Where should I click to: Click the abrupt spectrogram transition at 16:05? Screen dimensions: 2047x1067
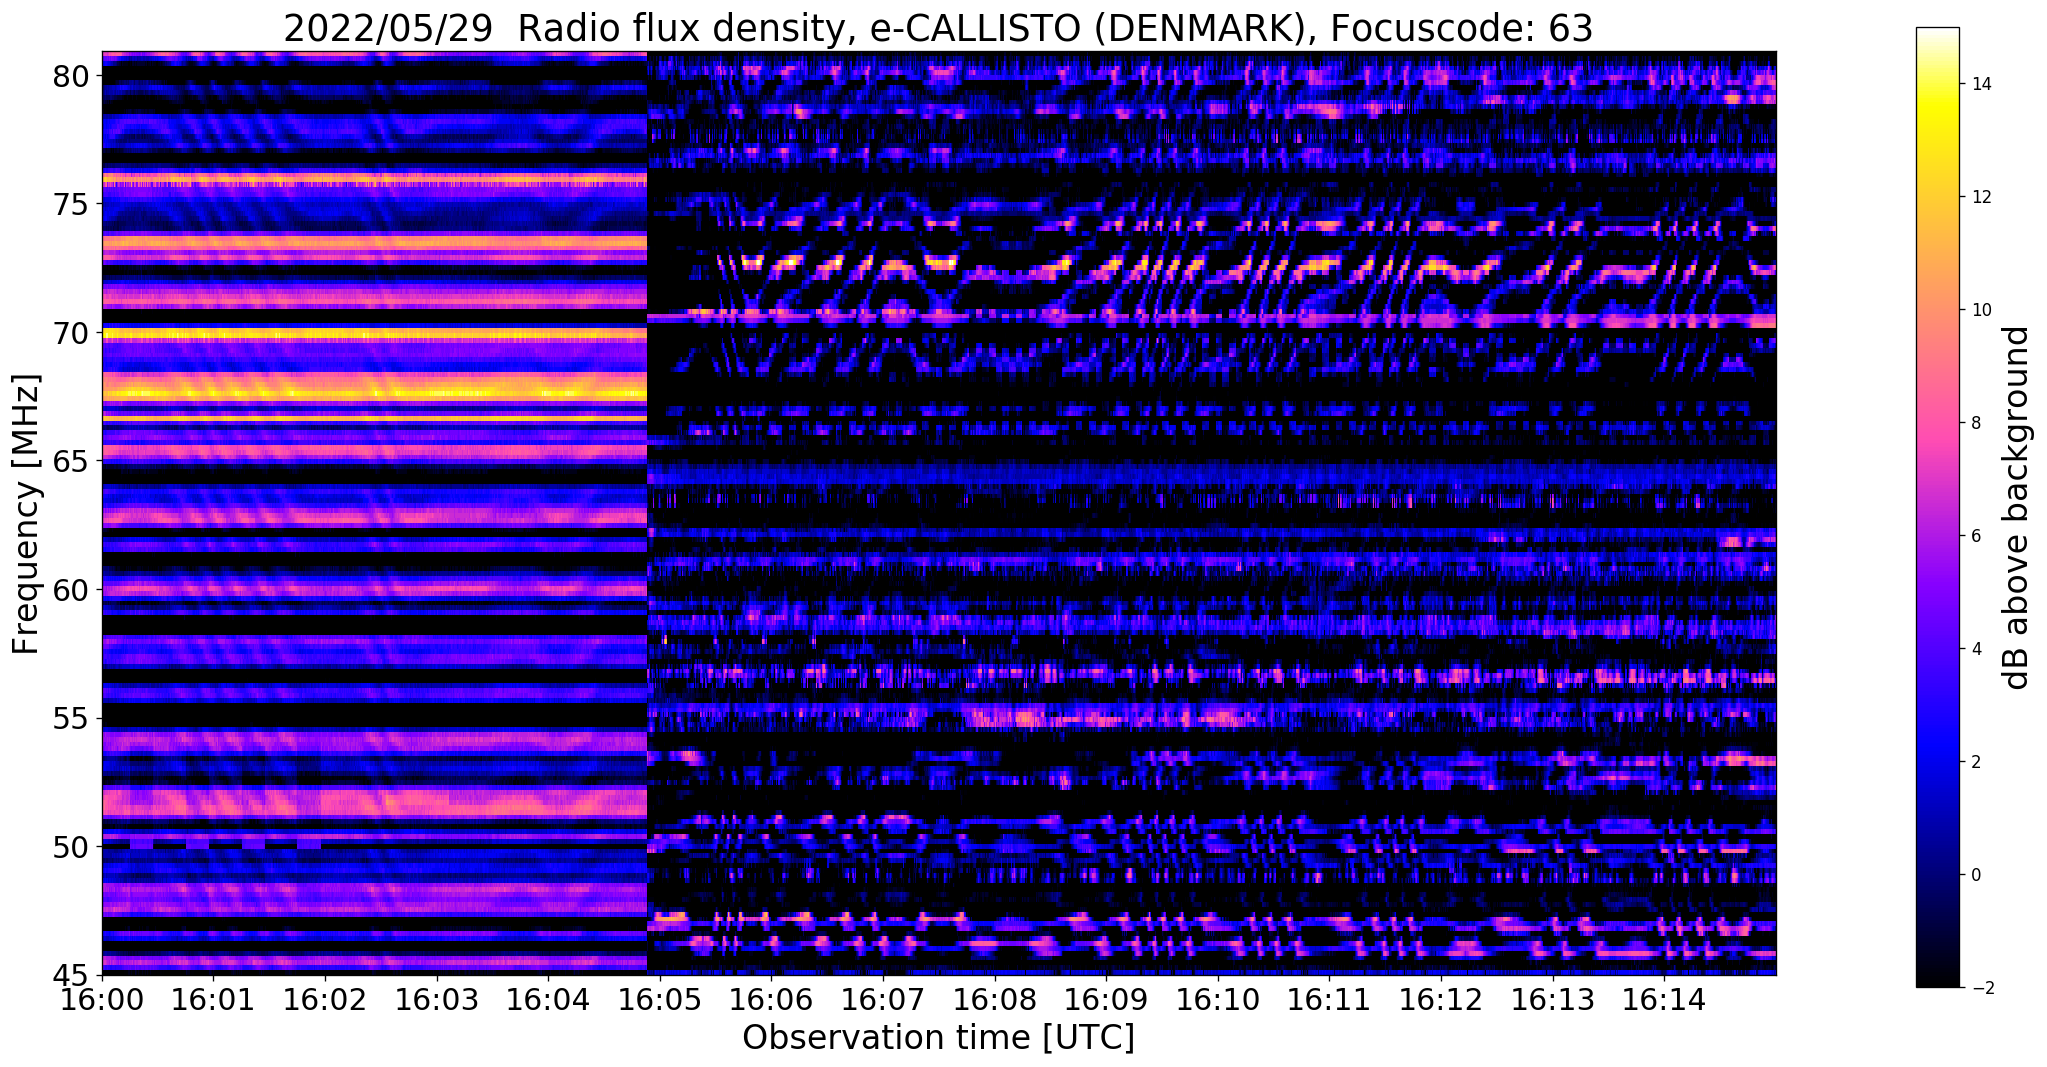click(648, 512)
